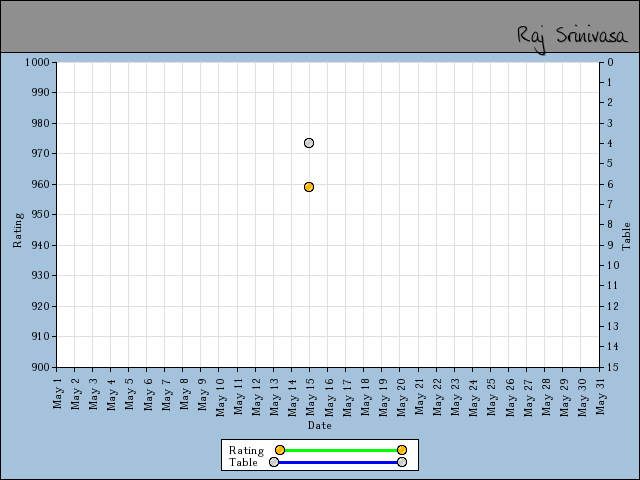
Task: Click the right orange marker in the legend
Action: (402, 450)
